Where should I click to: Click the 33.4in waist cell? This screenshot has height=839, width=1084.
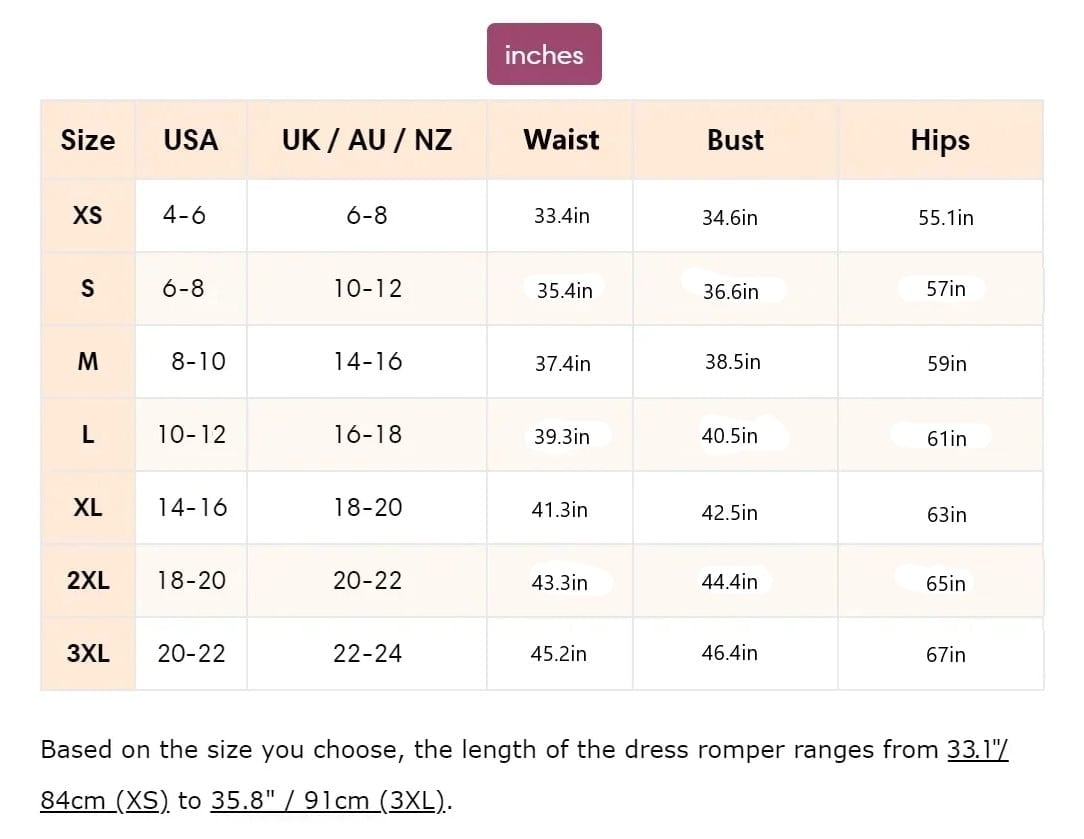point(561,216)
